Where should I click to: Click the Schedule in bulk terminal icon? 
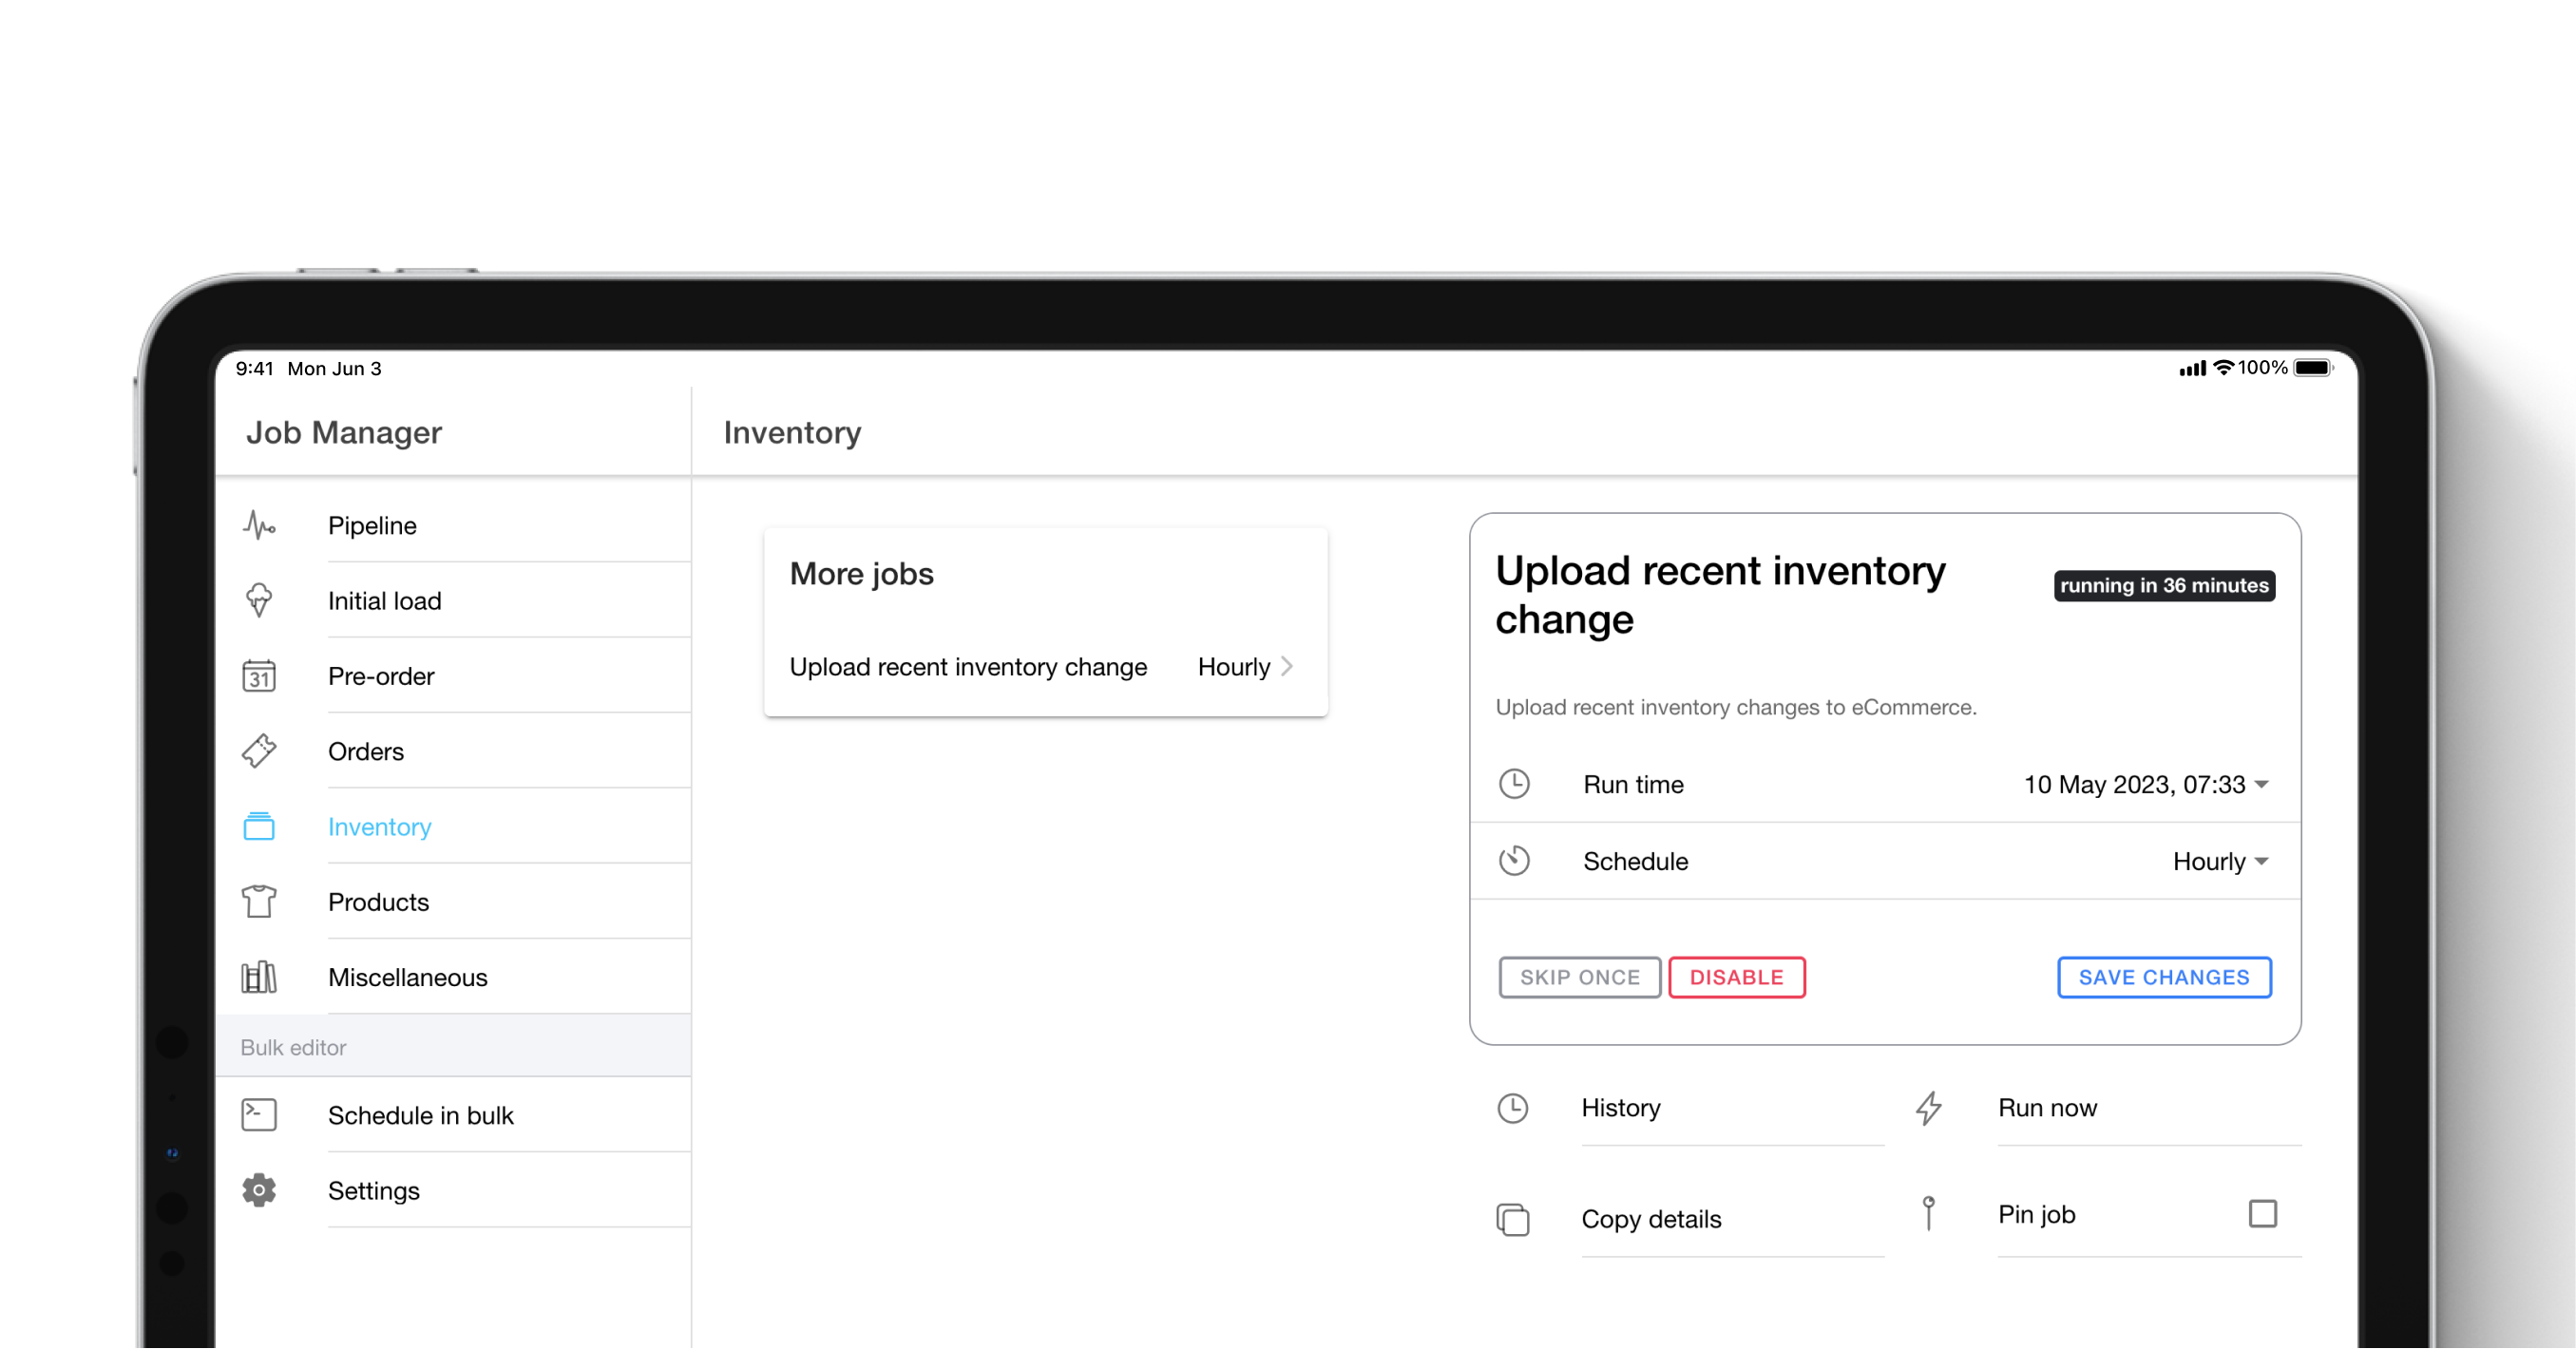tap(259, 1115)
